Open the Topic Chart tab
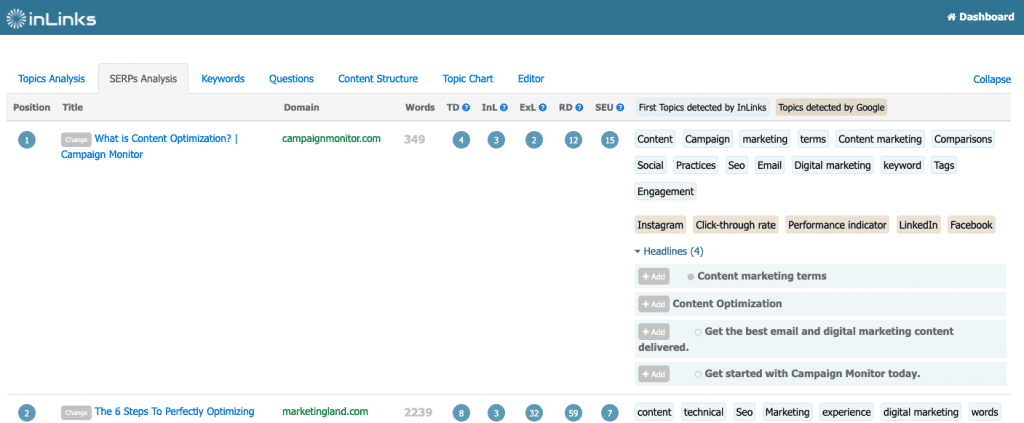The width and height of the screenshot is (1024, 423). (468, 79)
